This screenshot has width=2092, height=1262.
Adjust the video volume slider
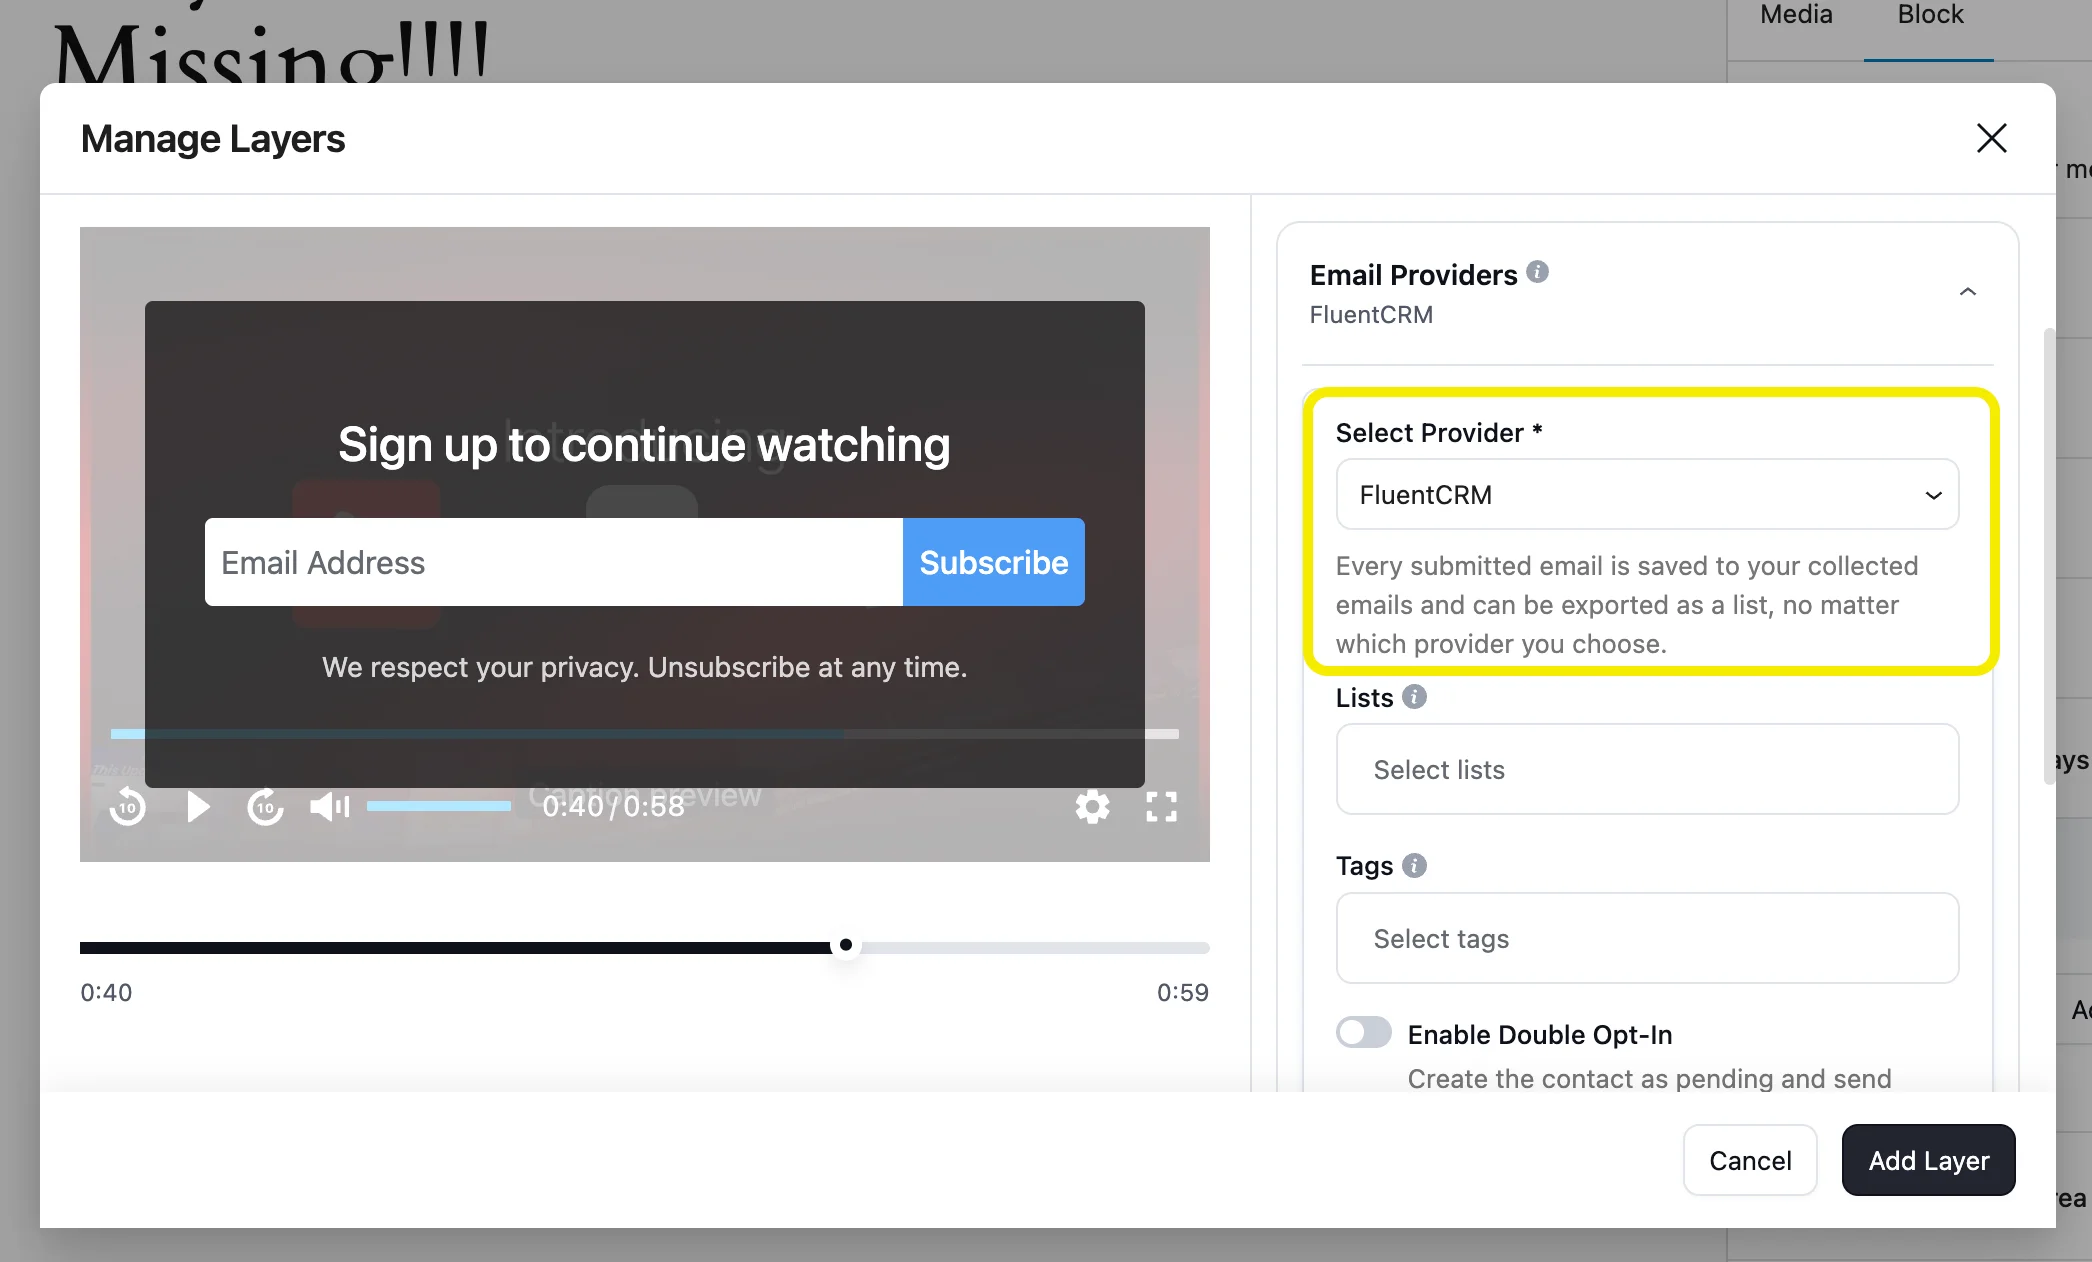[439, 806]
